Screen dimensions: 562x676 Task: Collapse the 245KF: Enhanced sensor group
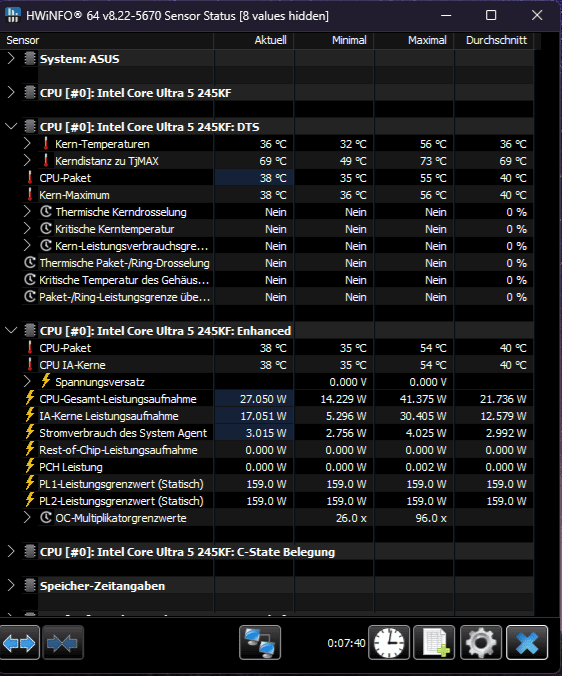click(x=11, y=330)
